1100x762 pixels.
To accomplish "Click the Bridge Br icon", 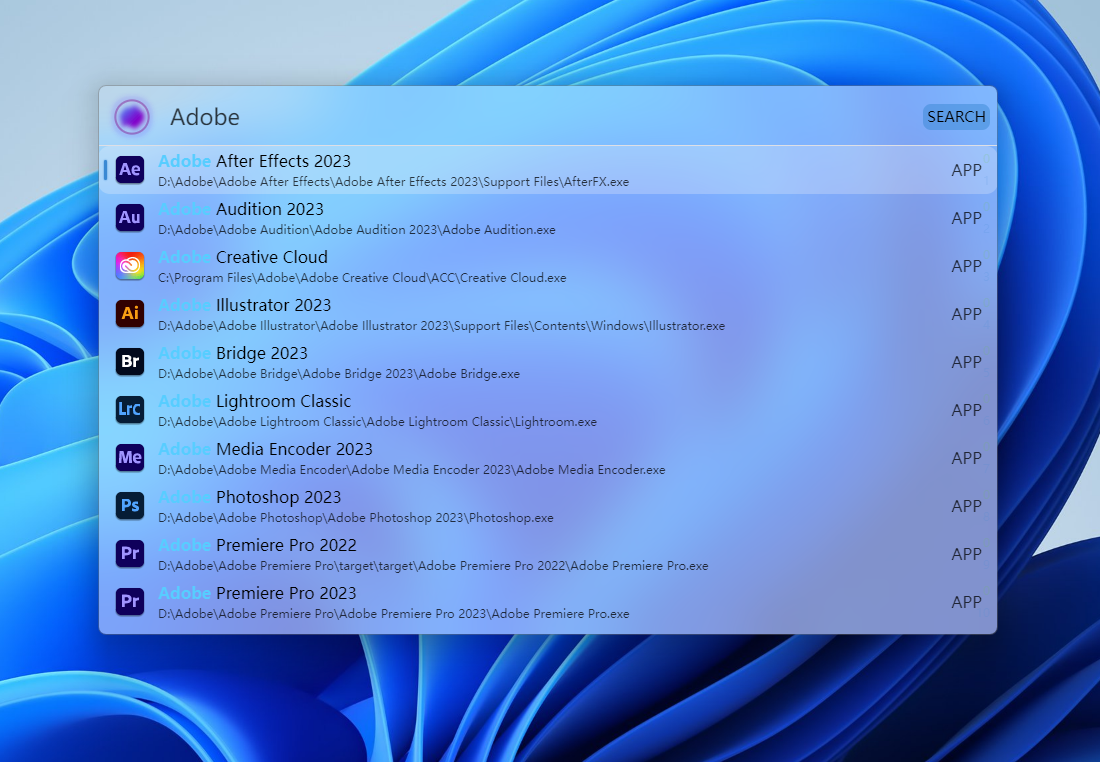I will [130, 361].
